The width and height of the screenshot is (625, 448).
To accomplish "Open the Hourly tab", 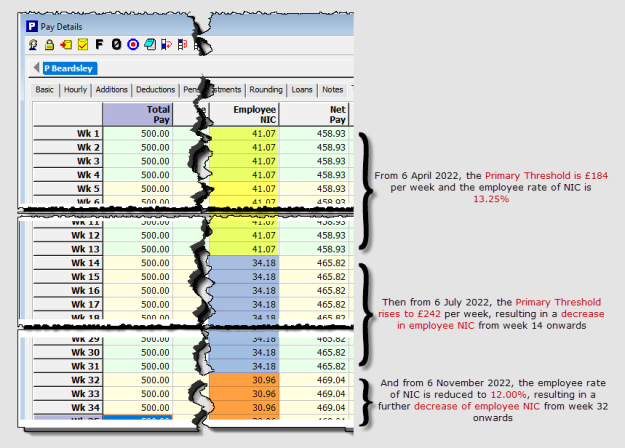I will point(75,89).
